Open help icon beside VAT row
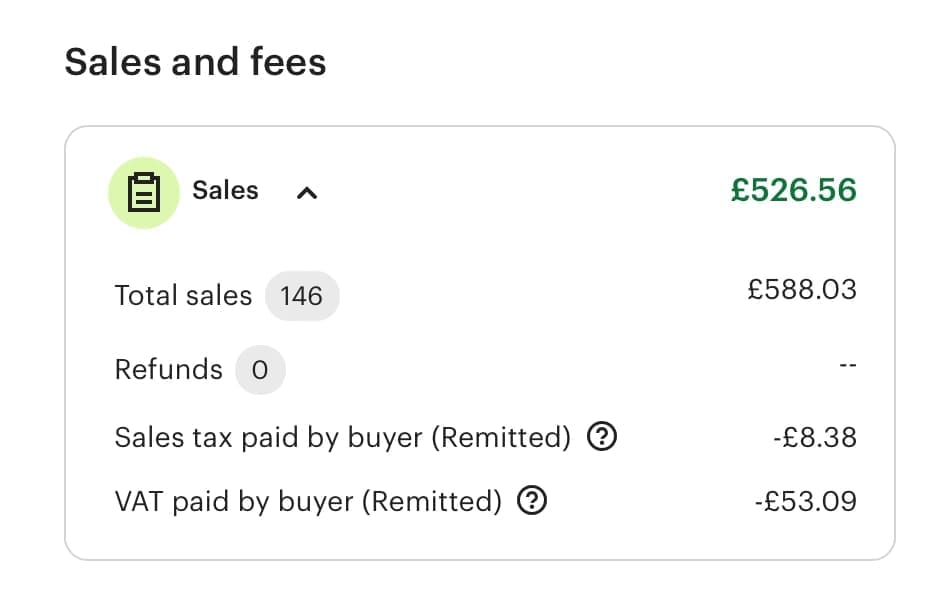The width and height of the screenshot is (933, 616). (532, 501)
